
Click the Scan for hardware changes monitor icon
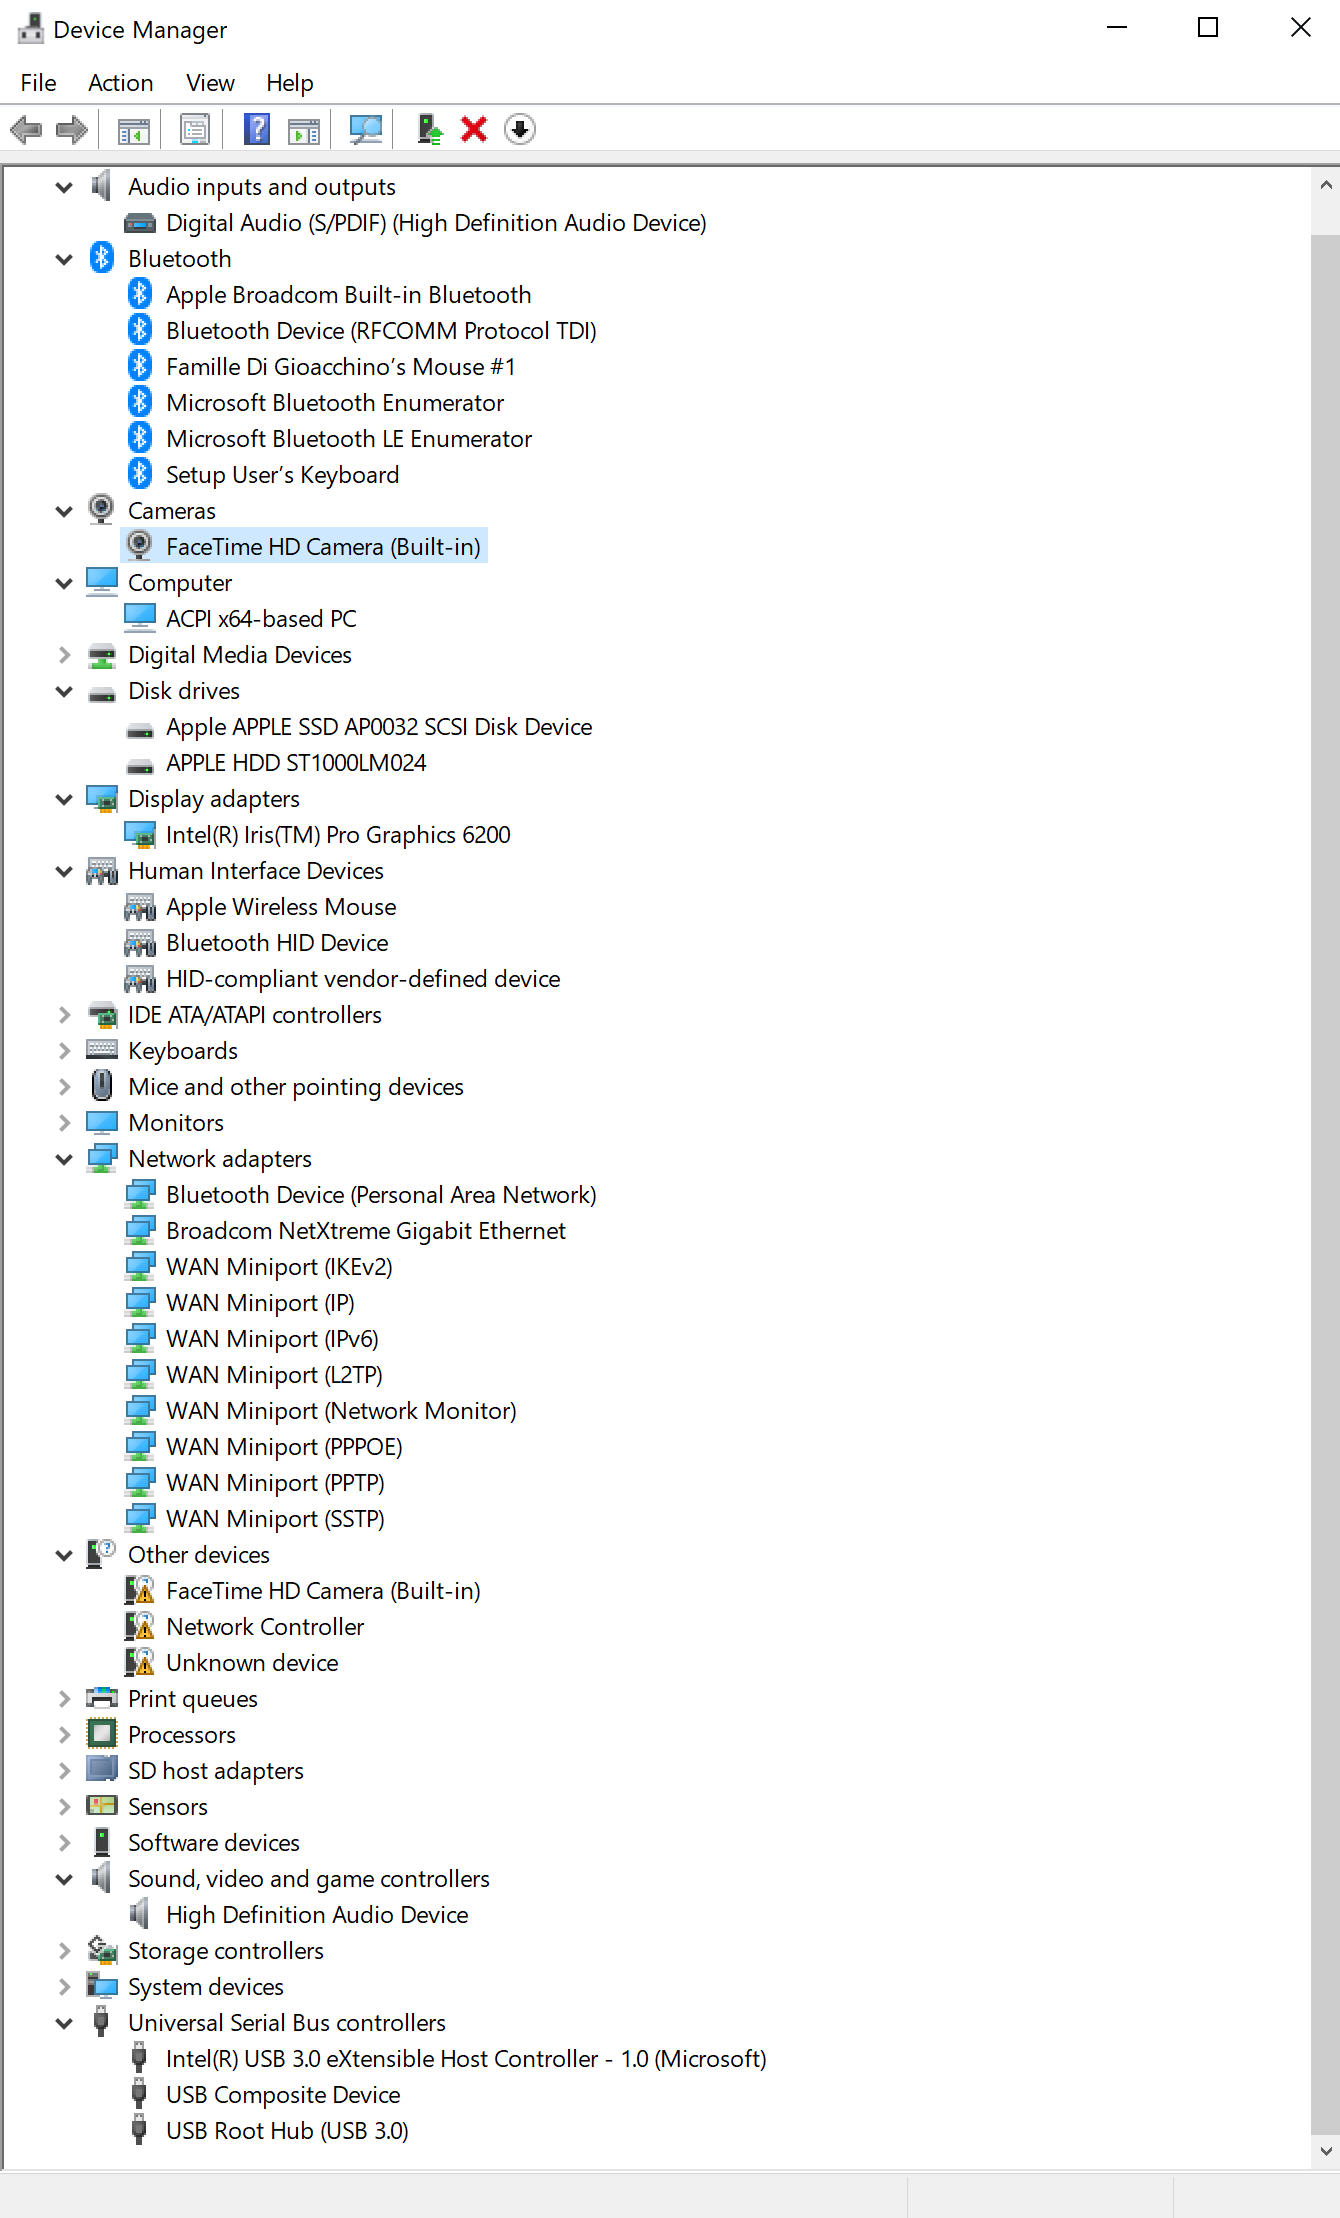pyautogui.click(x=366, y=129)
